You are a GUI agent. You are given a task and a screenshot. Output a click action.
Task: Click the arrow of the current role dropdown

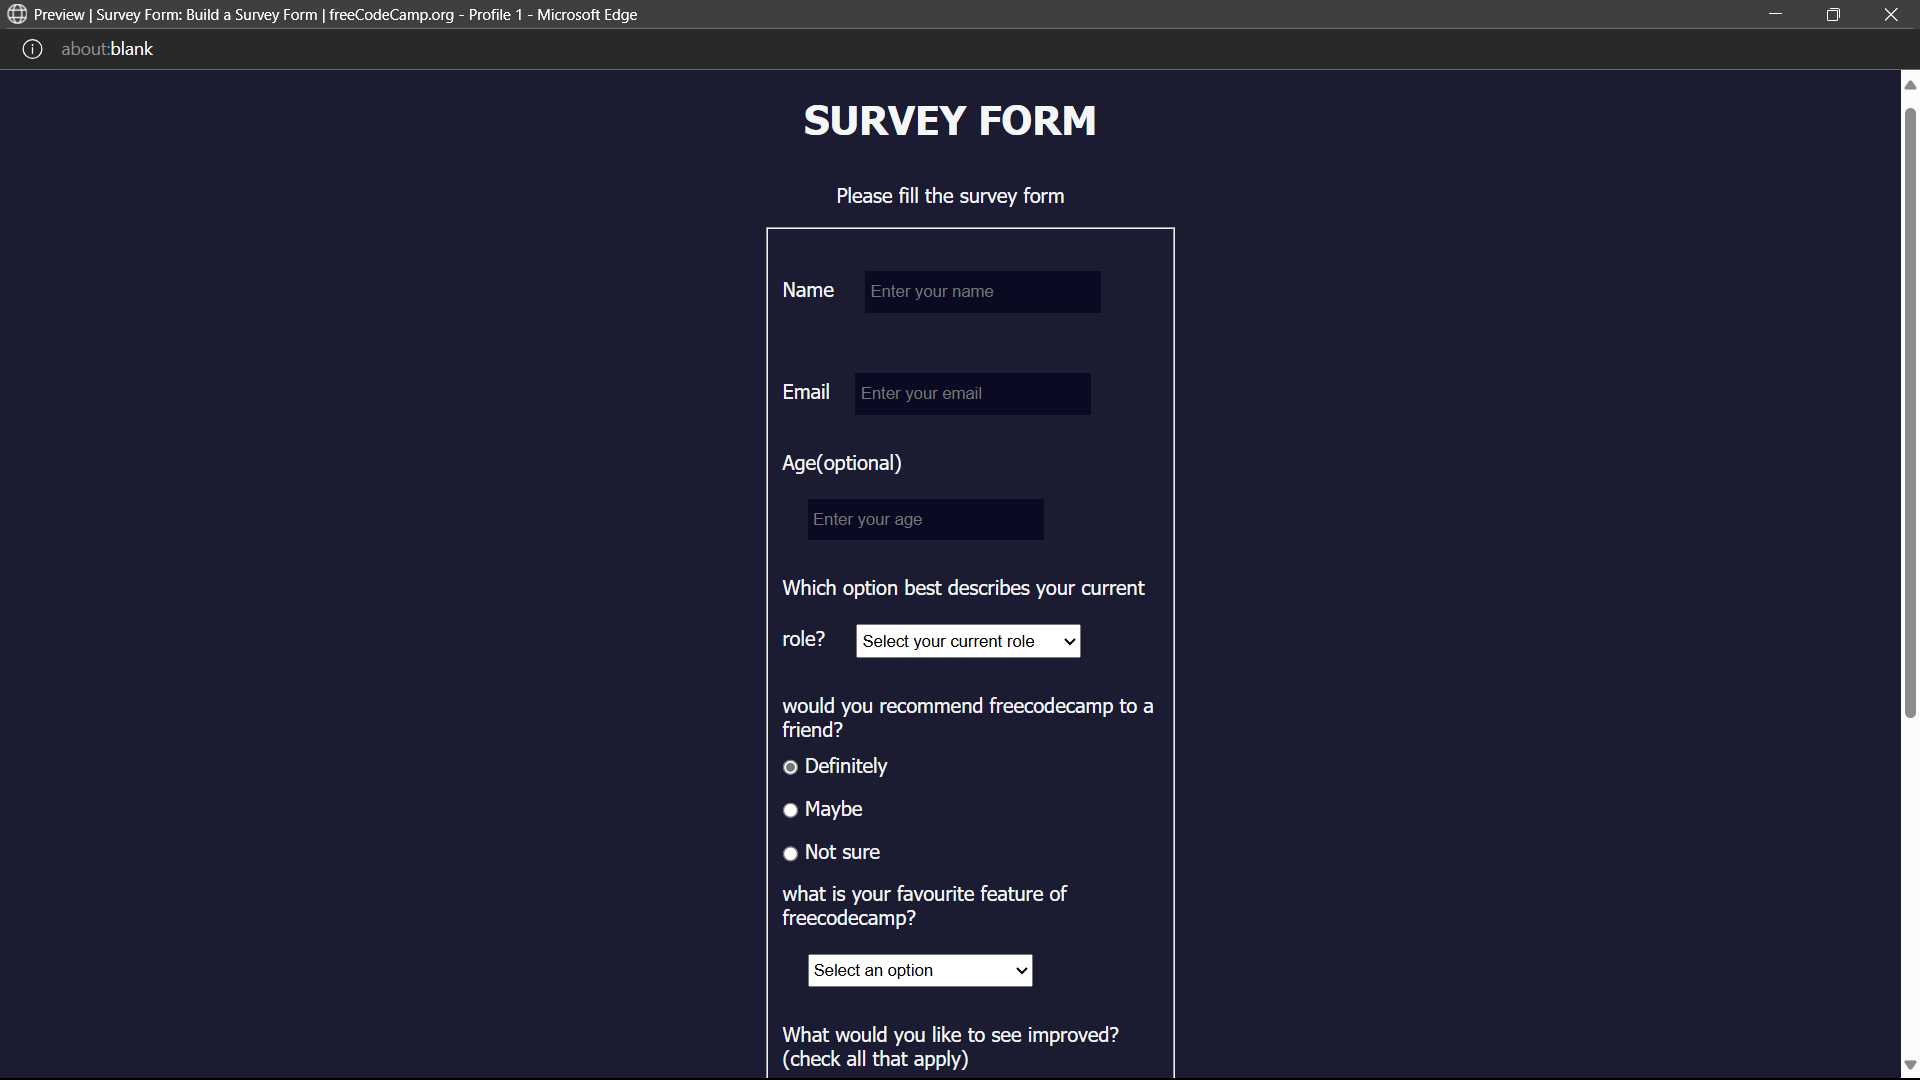click(x=1069, y=641)
